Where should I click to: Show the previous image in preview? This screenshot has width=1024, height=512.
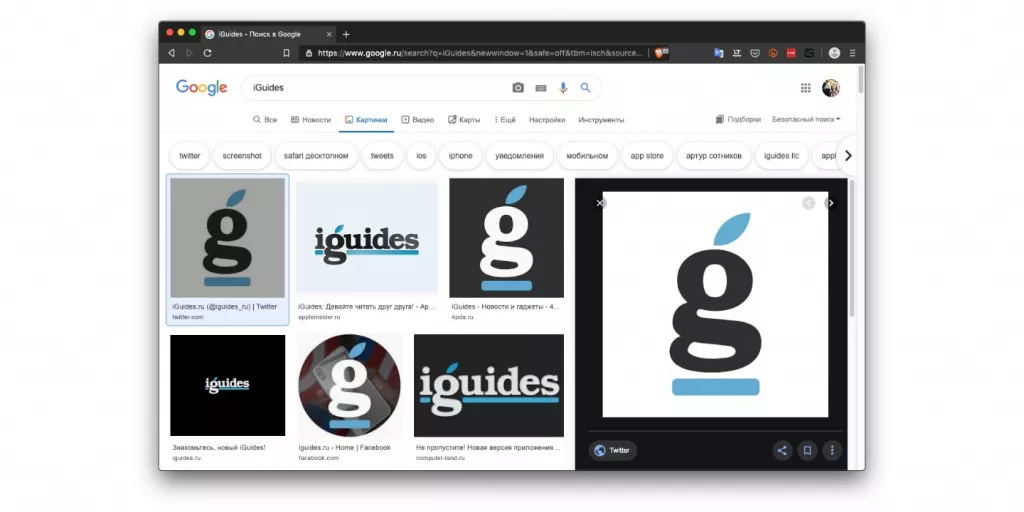click(808, 203)
